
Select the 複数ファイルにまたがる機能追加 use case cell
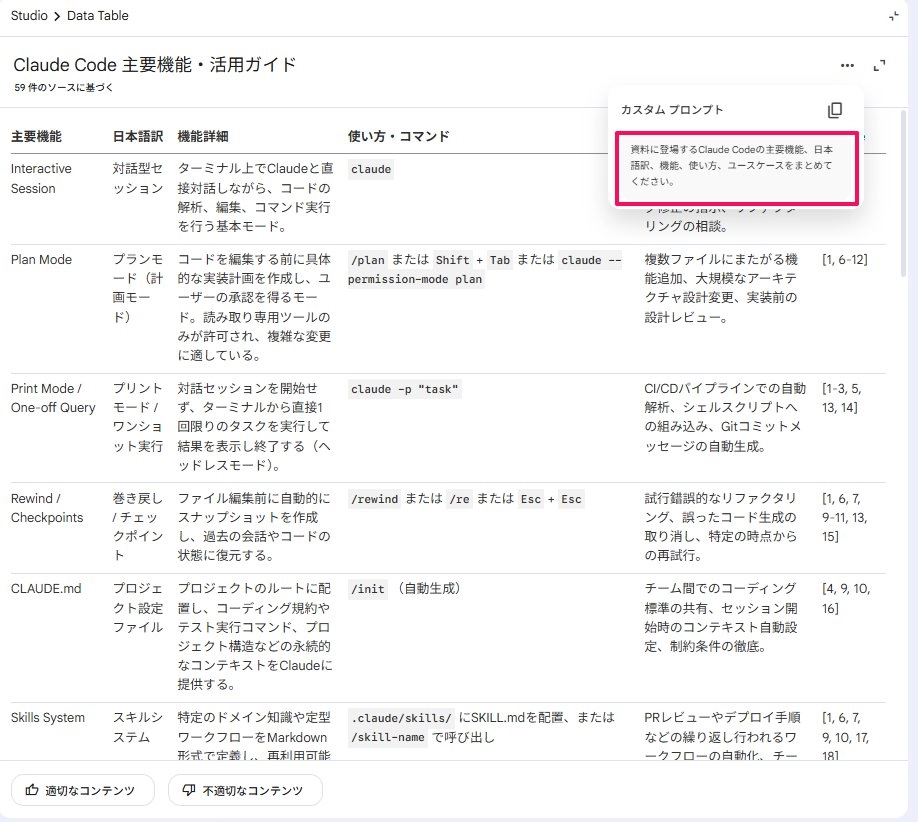coord(721,288)
